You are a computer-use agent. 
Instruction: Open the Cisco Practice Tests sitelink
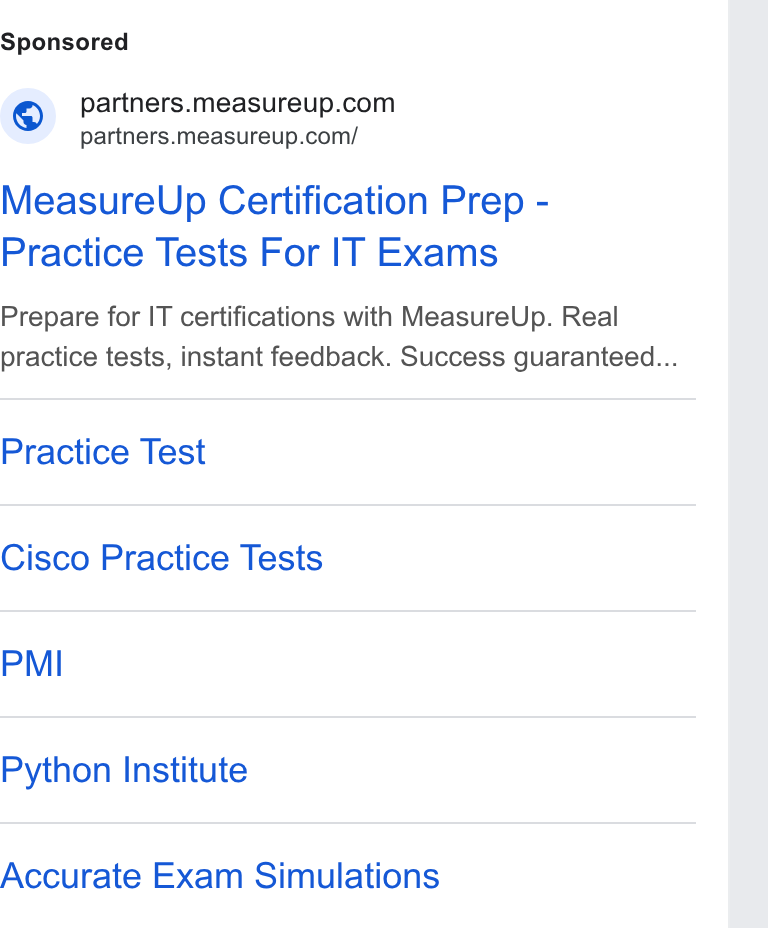click(162, 558)
